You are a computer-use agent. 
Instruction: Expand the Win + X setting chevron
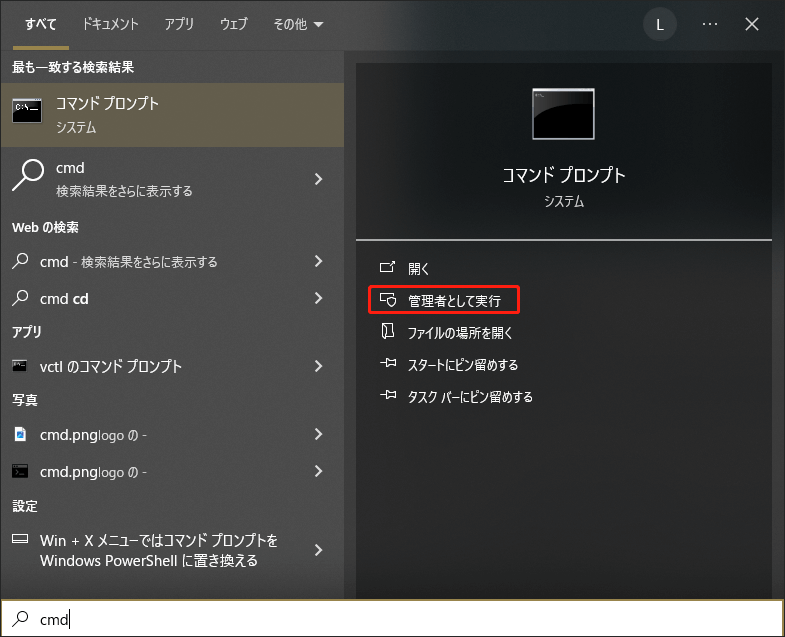[x=318, y=550]
